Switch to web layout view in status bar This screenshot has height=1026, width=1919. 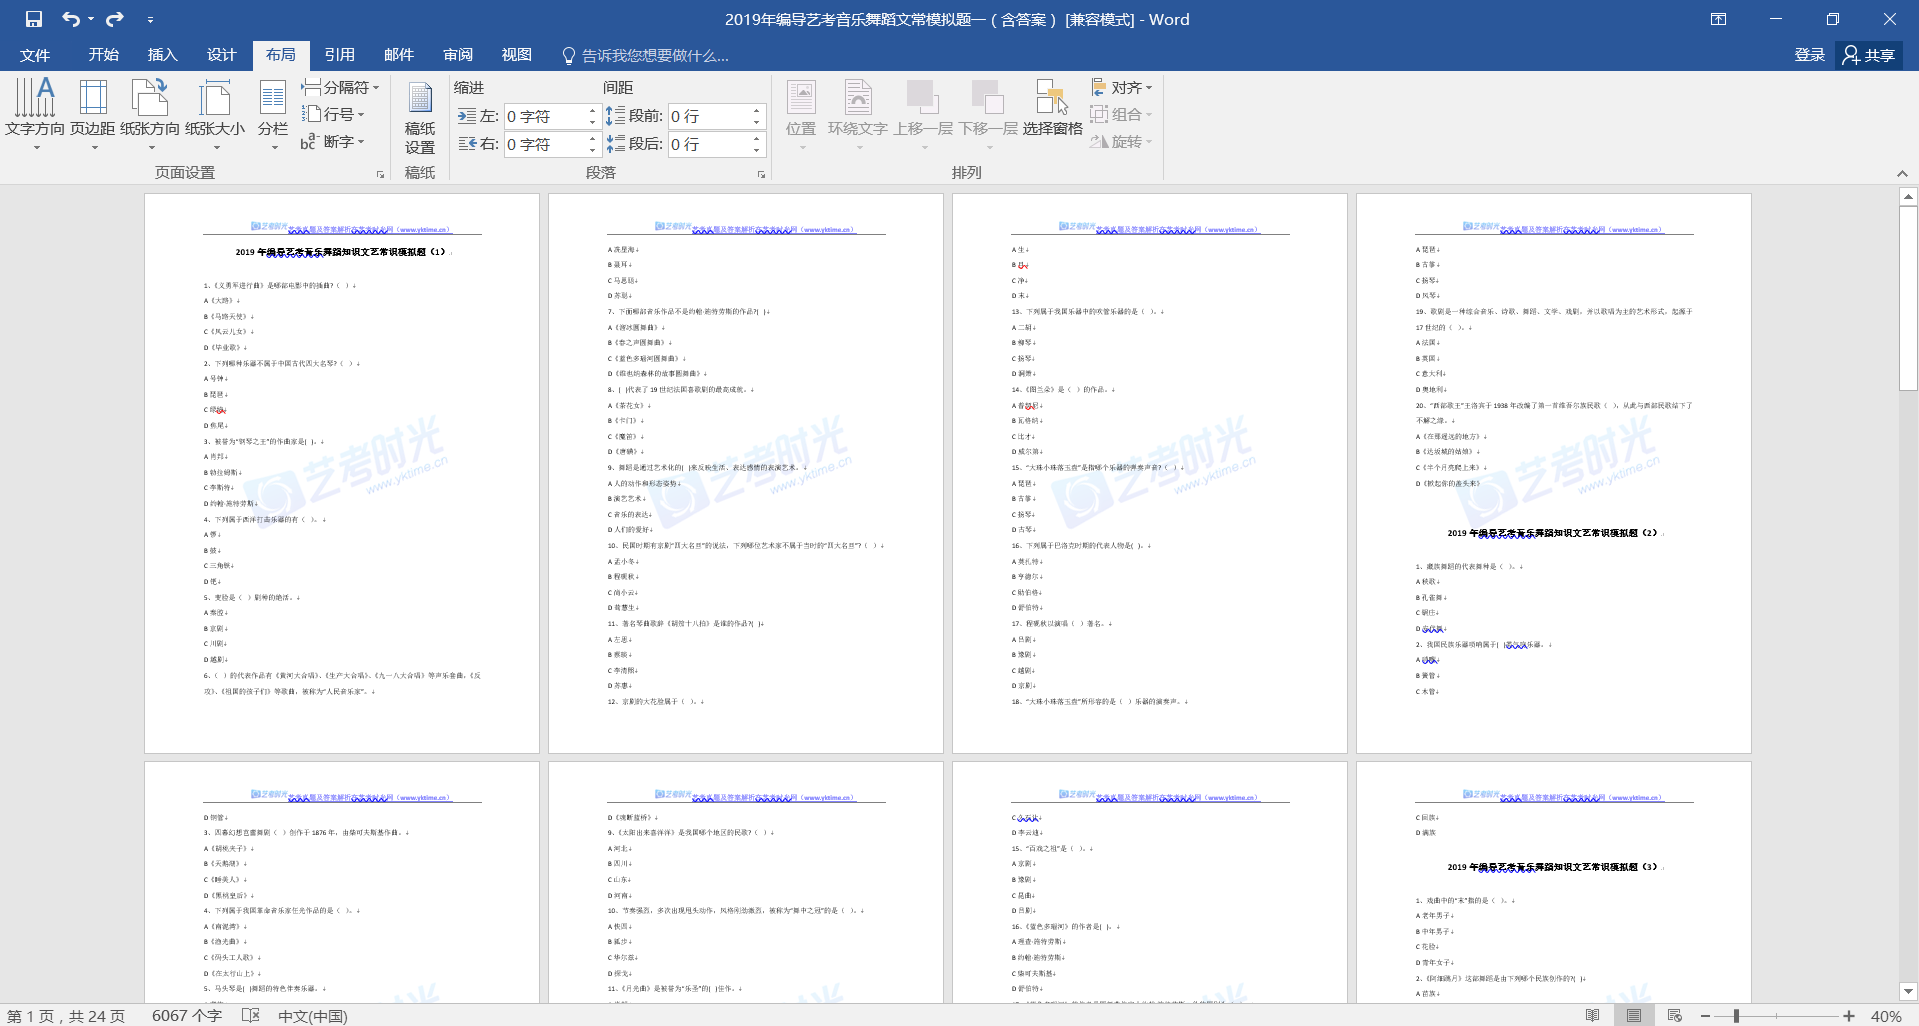[1675, 1016]
